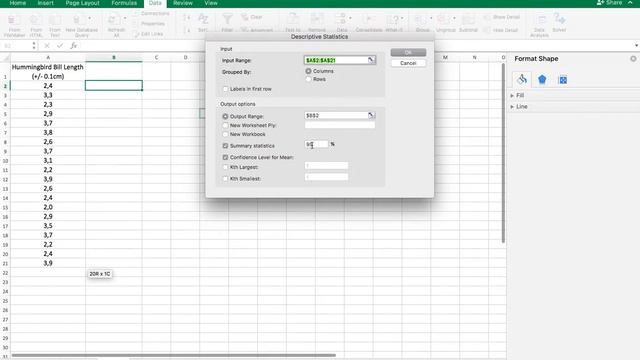Viewport: 640px width, 360px height.
Task: Switch to the Page Layout tab
Action: 82,3
